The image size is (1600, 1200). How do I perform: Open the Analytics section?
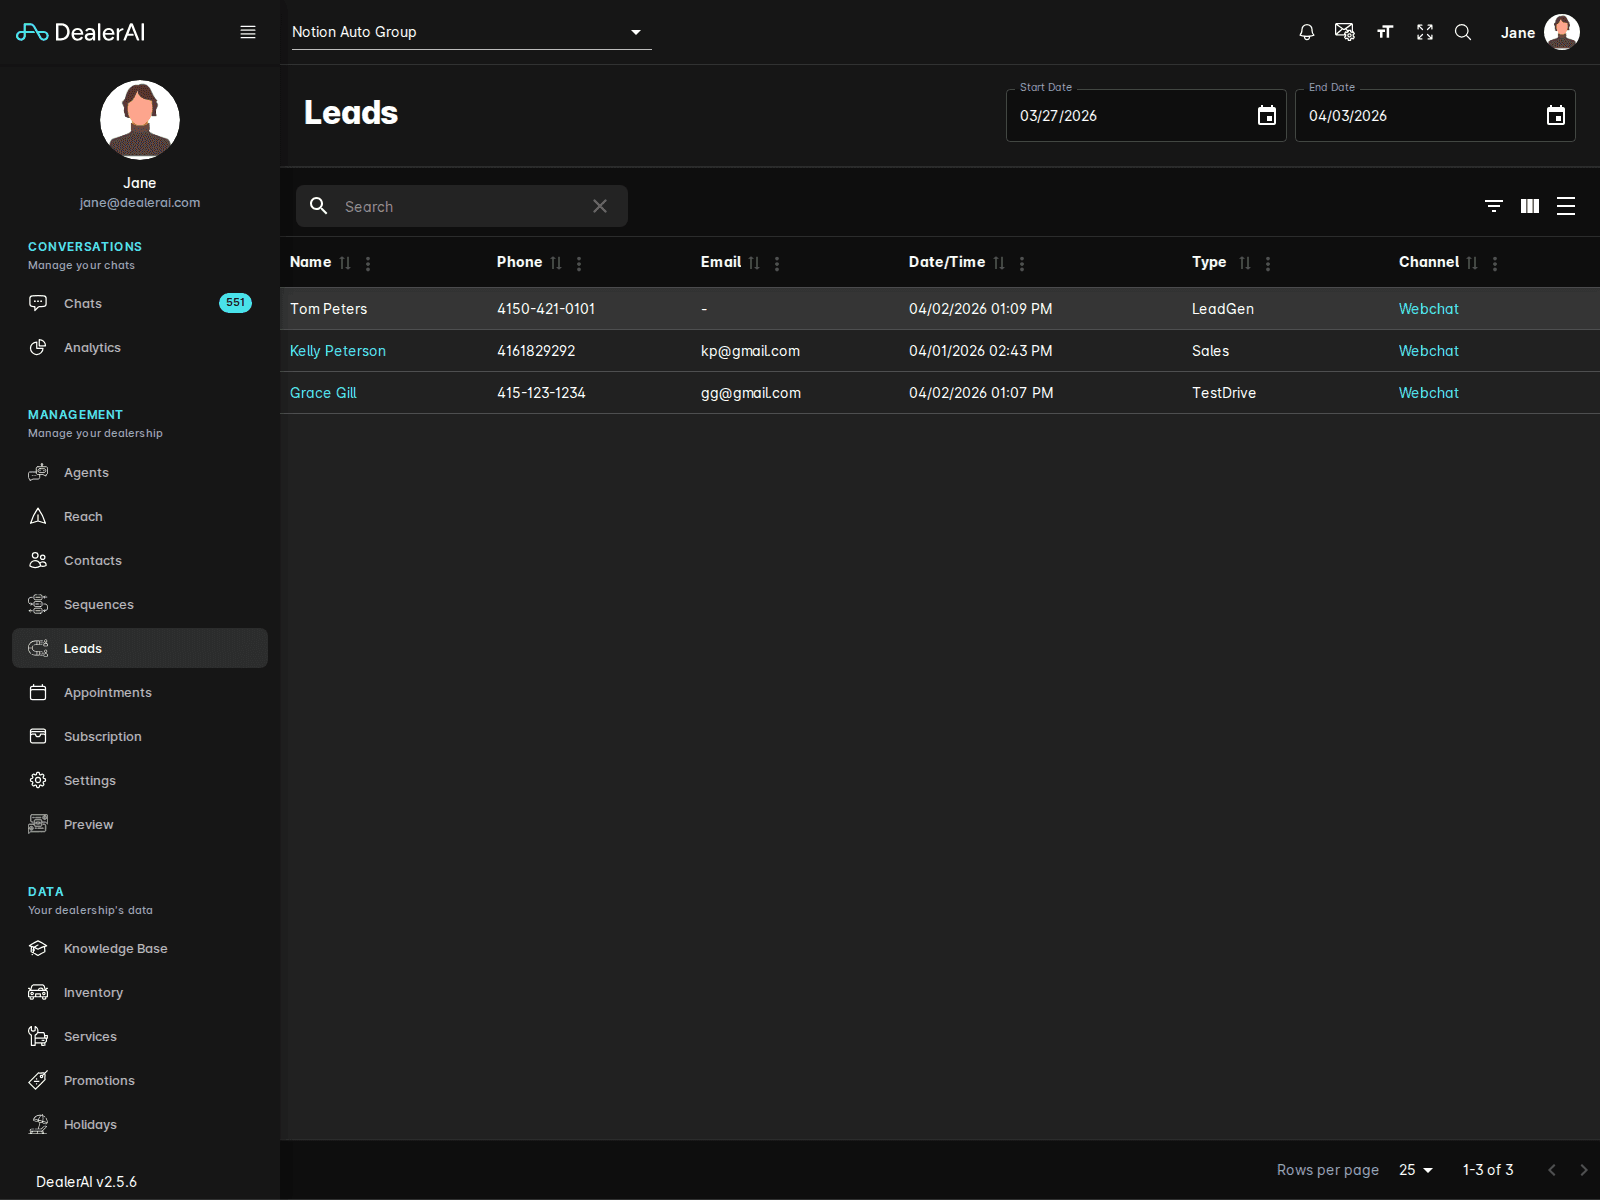[92, 347]
